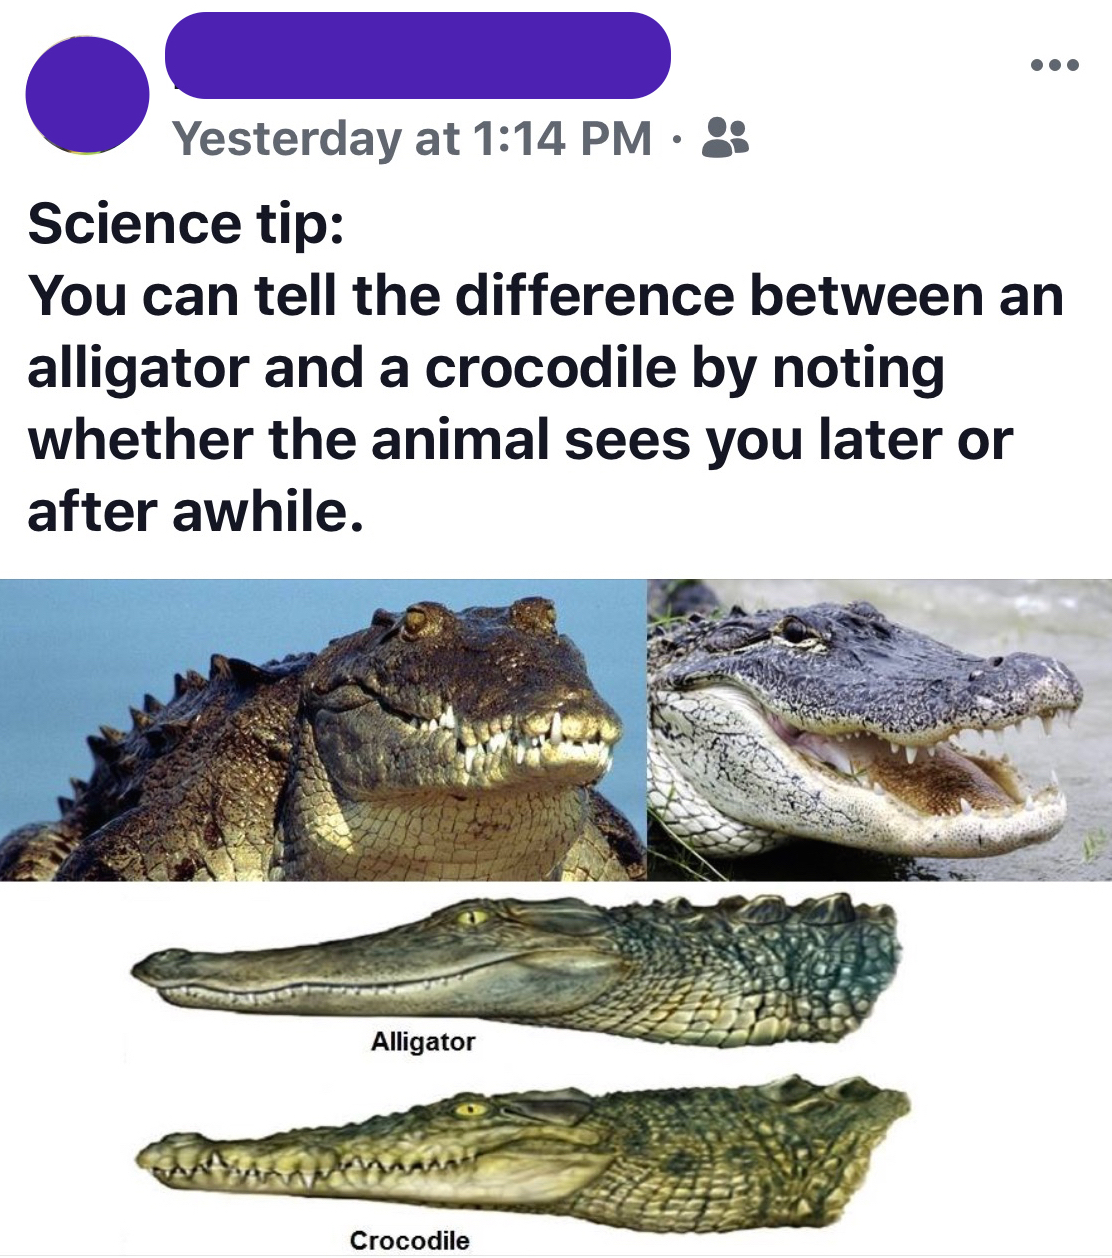1112x1258 pixels.
Task: View the crocodile photo on the left
Action: [x=320, y=730]
